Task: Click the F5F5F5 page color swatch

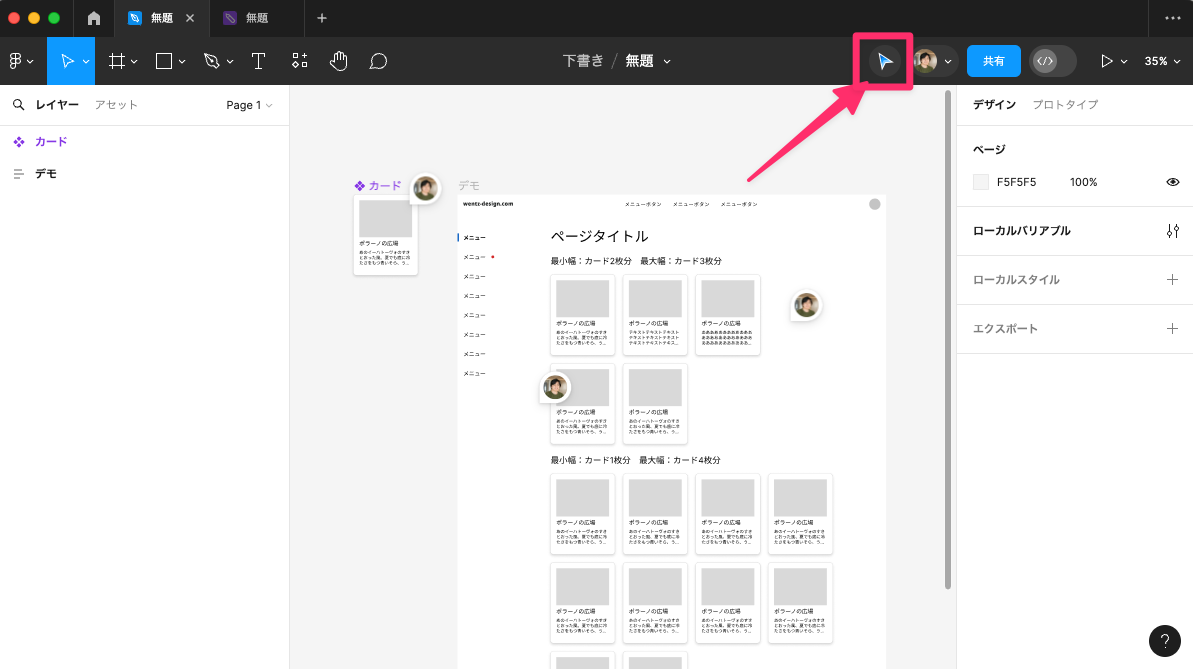Action: (981, 182)
